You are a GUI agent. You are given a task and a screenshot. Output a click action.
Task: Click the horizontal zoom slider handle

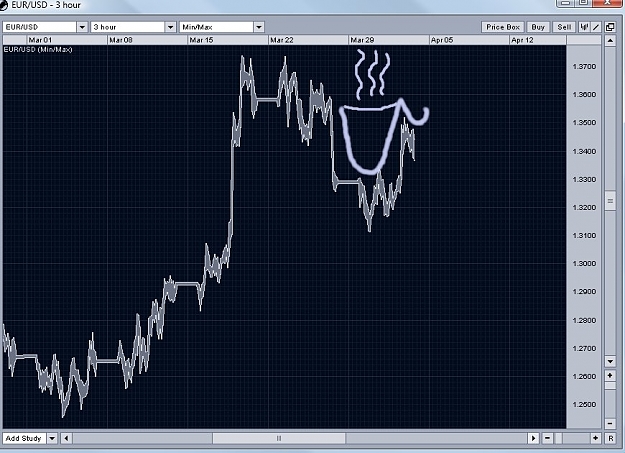click(559, 438)
